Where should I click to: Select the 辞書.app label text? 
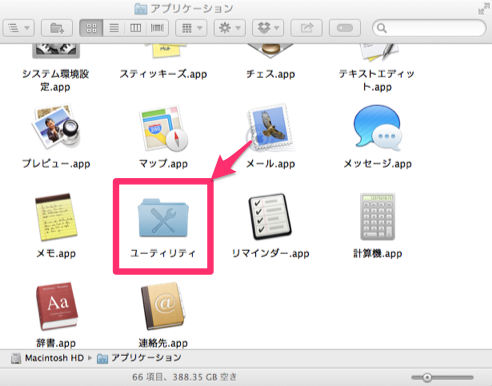tap(56, 343)
